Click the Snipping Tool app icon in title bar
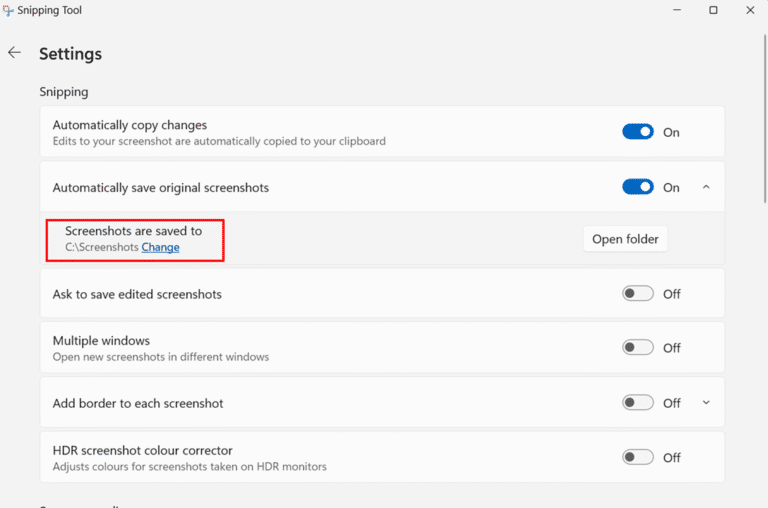The image size is (768, 508). coord(8,10)
